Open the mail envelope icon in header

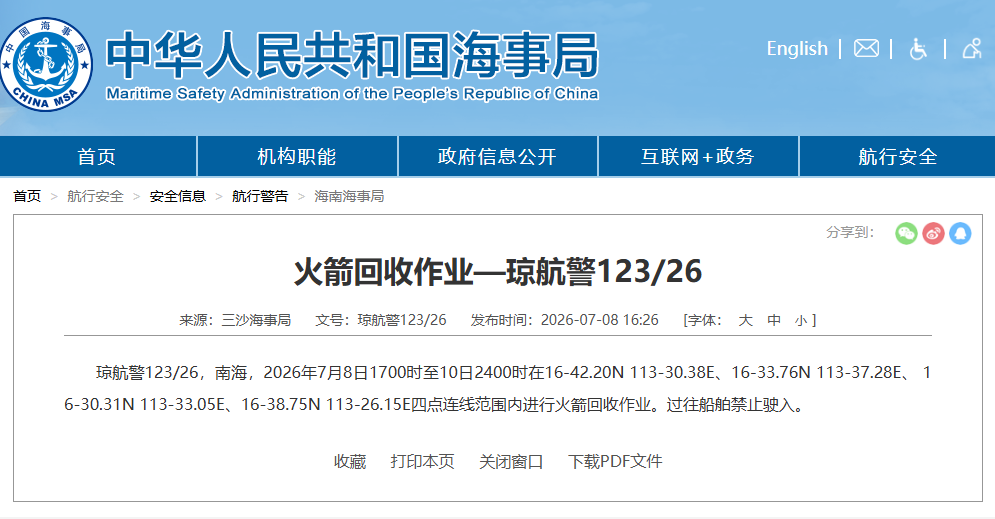click(x=866, y=48)
